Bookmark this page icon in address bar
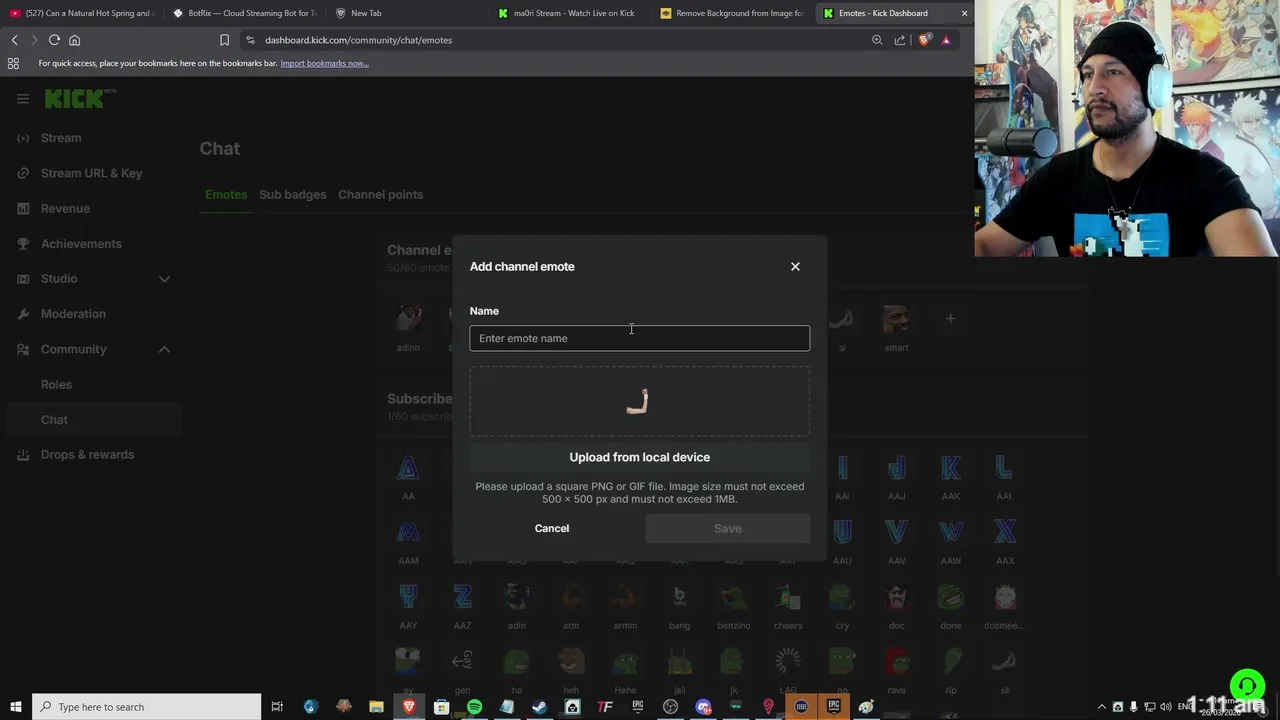Image resolution: width=1280 pixels, height=720 pixels. coord(224,40)
